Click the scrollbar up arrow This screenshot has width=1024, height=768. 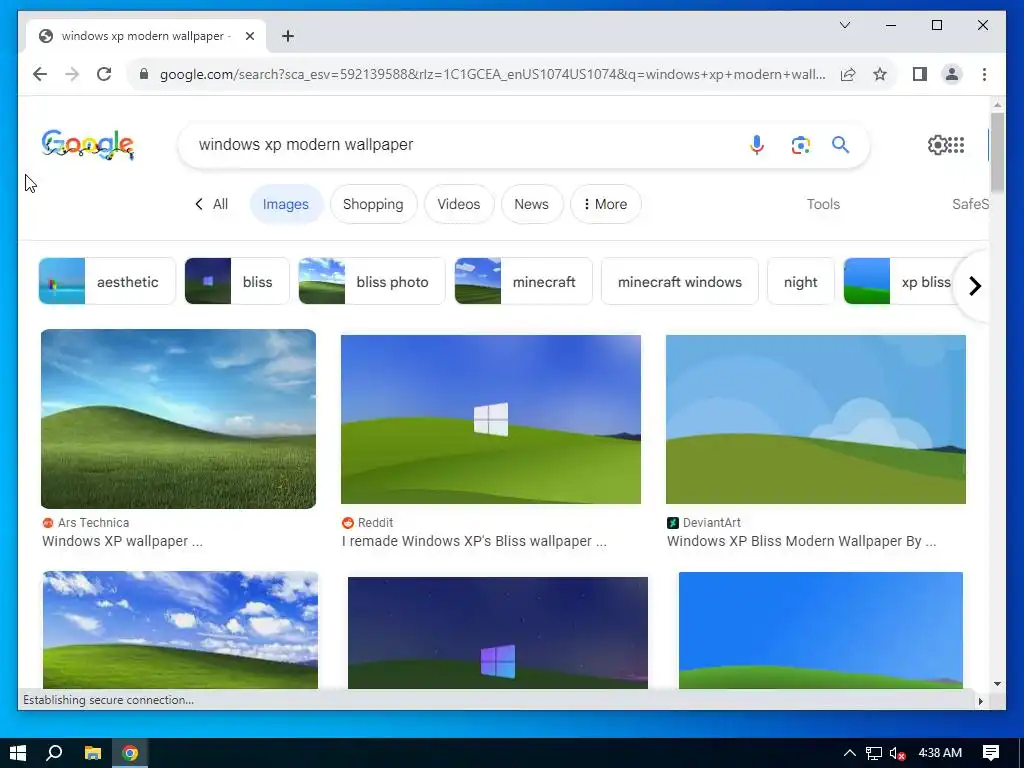(997, 104)
